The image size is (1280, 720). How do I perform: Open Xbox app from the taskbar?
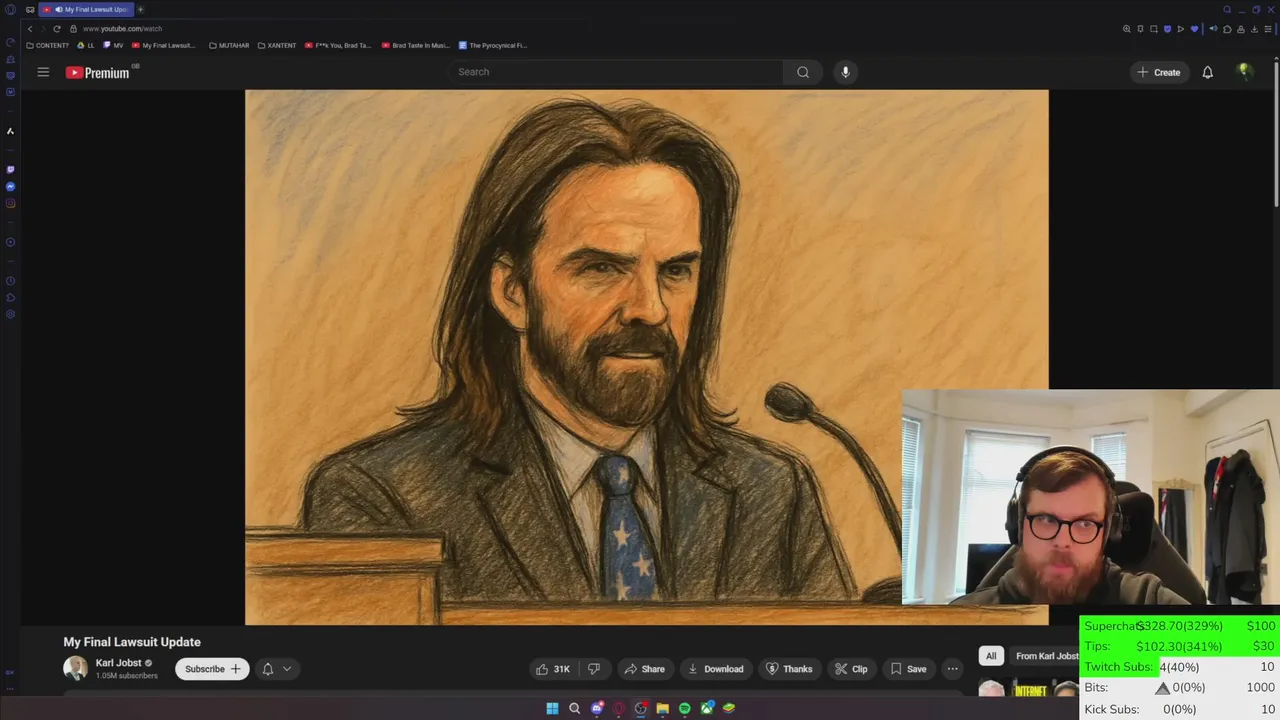(x=708, y=708)
